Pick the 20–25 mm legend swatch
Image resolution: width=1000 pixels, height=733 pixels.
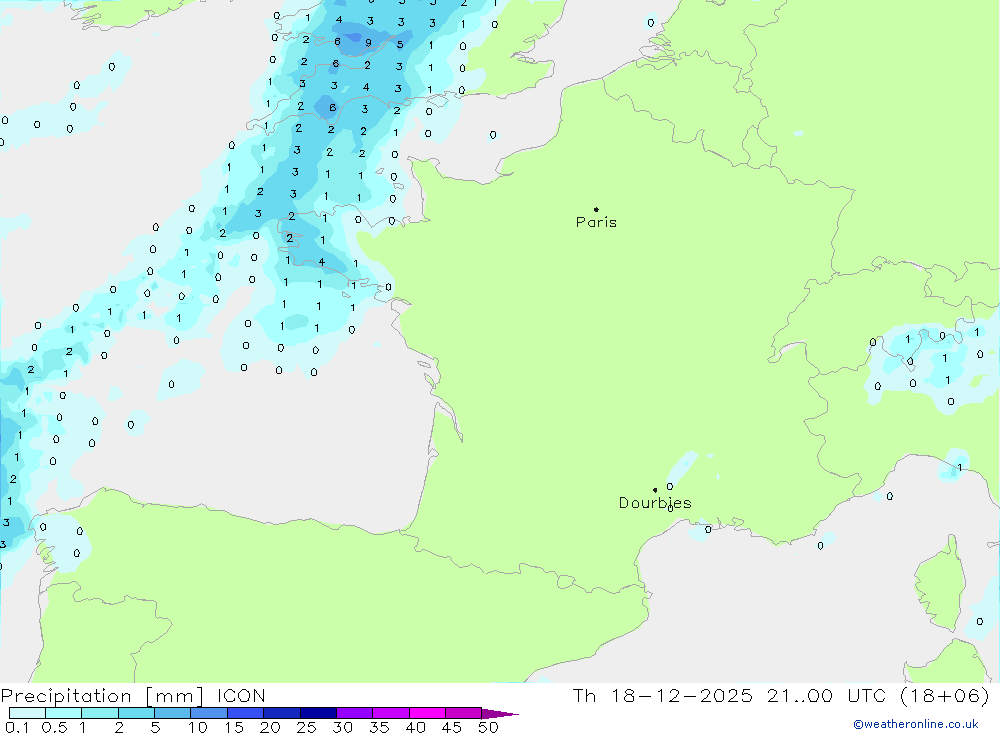281,713
